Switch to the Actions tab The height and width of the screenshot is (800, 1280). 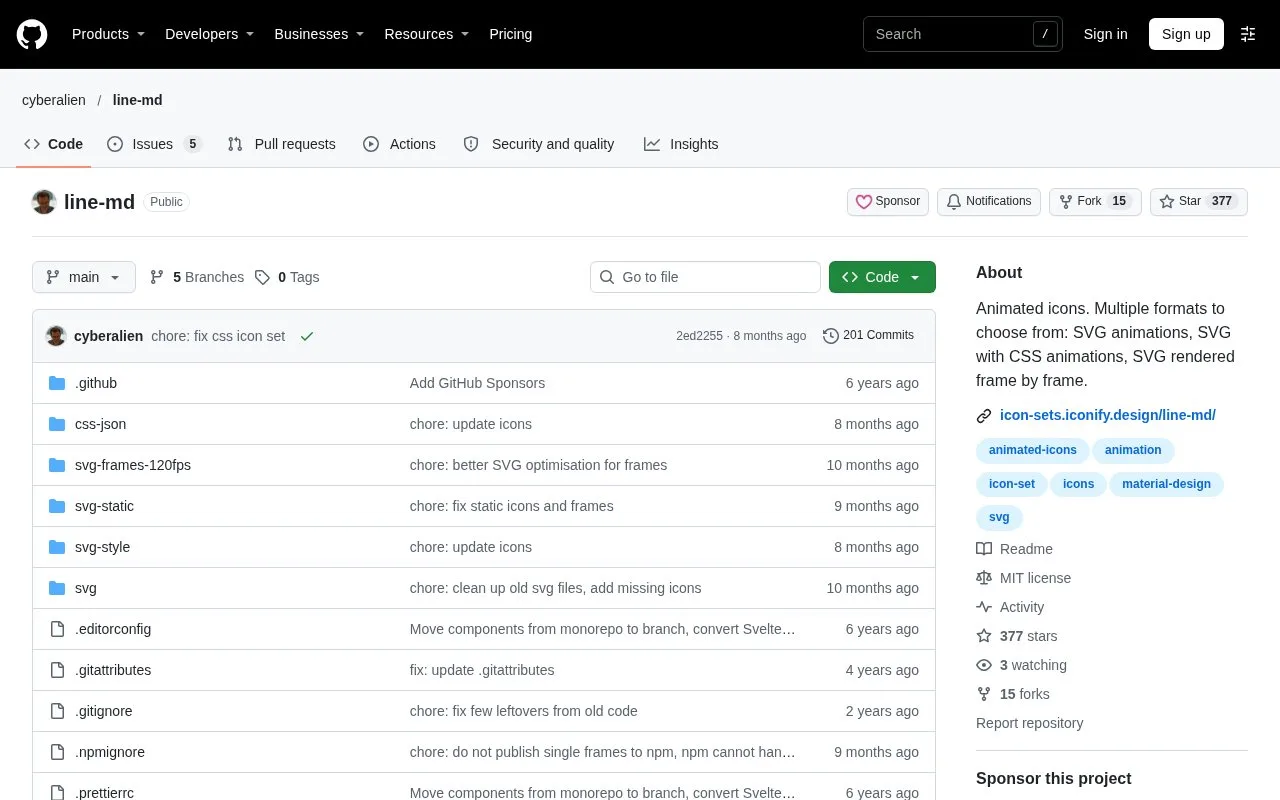coord(400,144)
